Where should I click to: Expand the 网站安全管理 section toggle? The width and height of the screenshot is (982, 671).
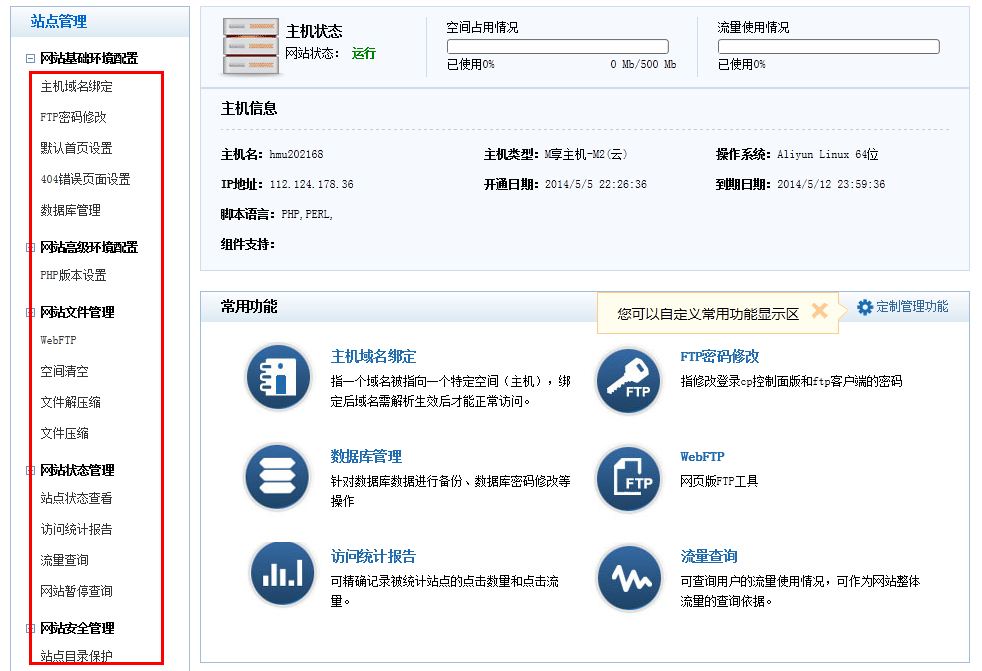click(x=30, y=628)
